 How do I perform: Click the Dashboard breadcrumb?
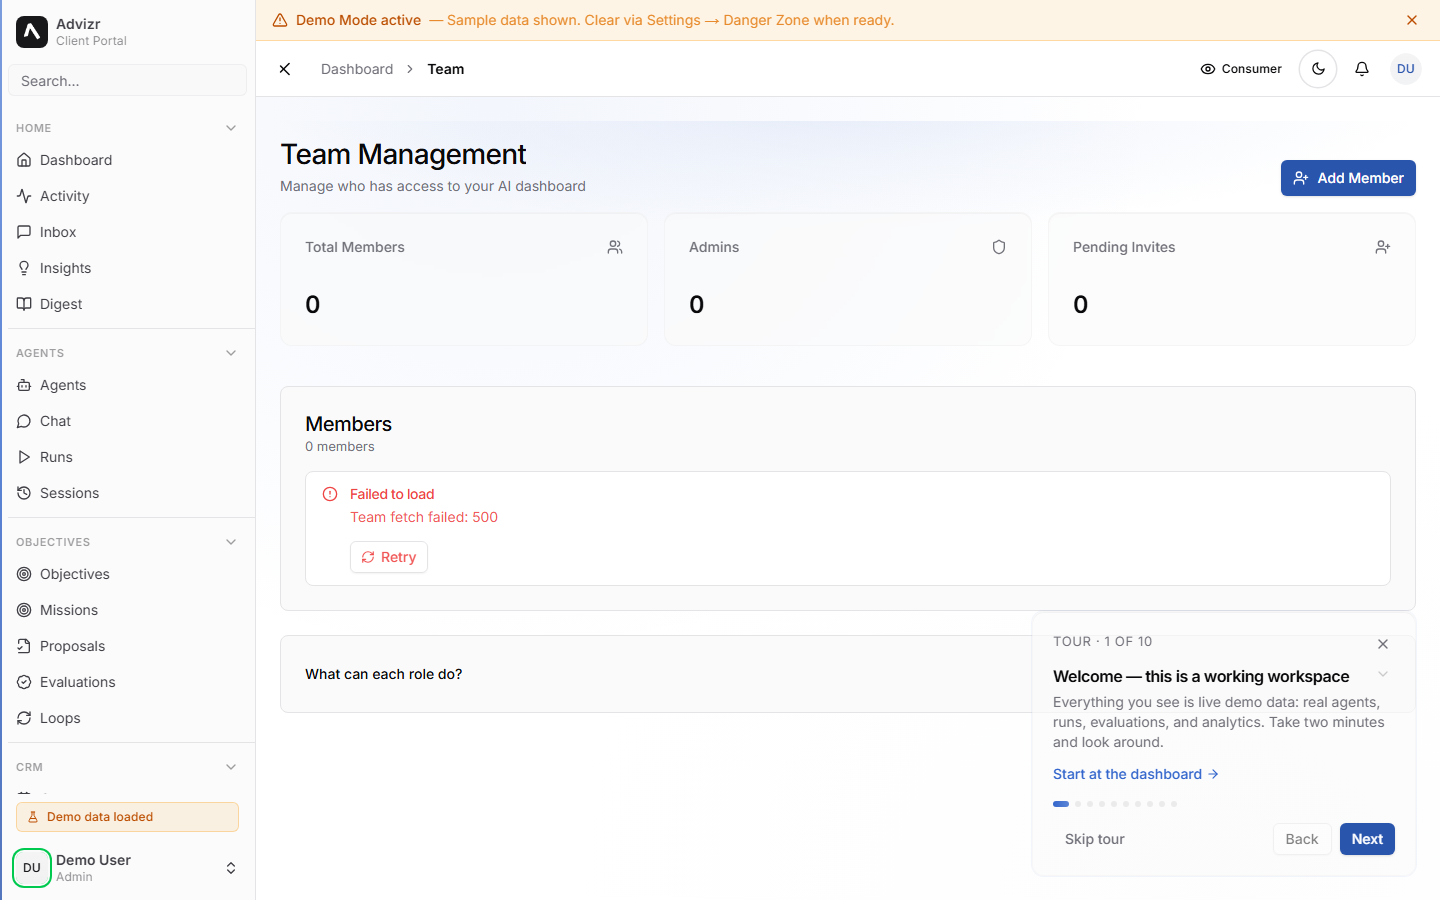357,69
